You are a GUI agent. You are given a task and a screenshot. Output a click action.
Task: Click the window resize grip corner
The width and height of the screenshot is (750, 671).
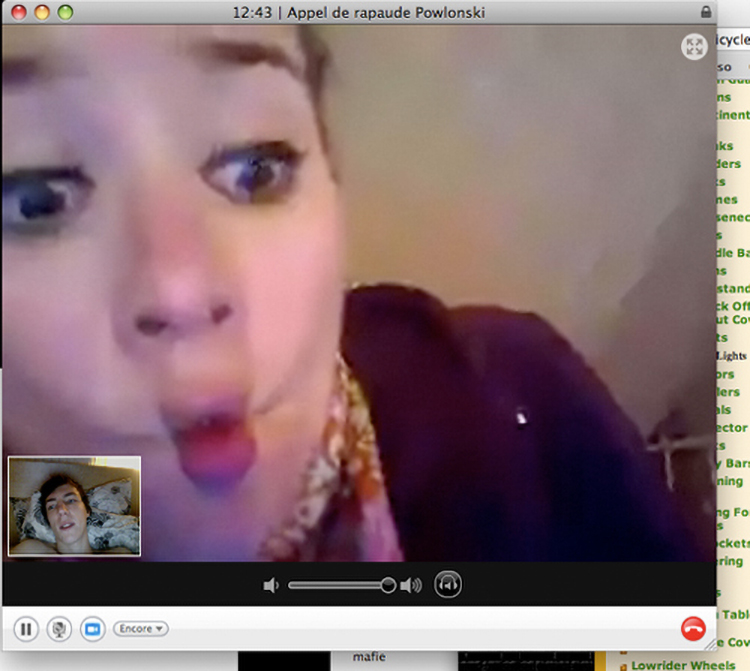click(711, 645)
